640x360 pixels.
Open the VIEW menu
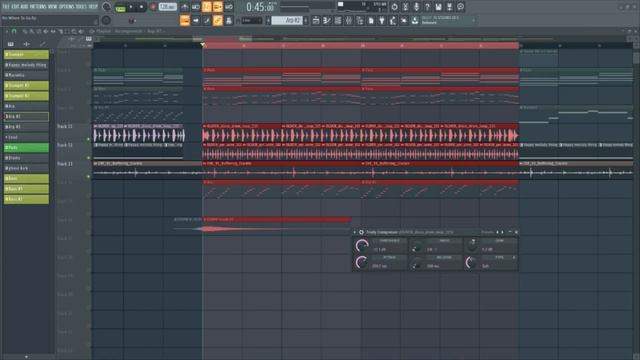[52, 7]
